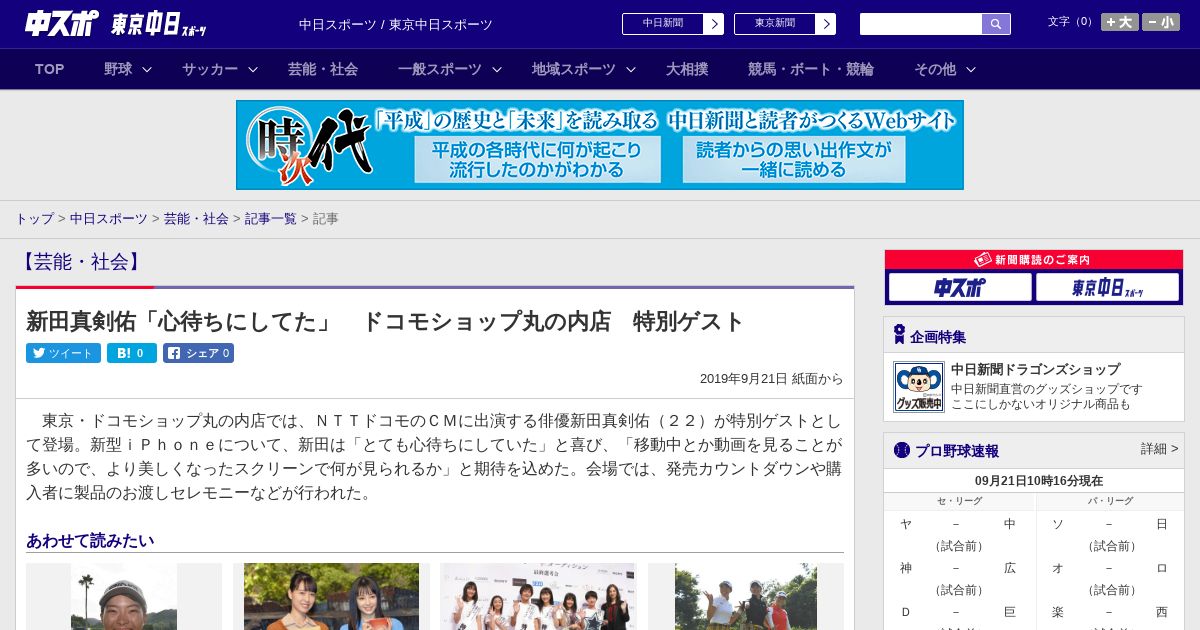Click 記事一覧 breadcrumb link
The width and height of the screenshot is (1200, 630).
coord(271,218)
